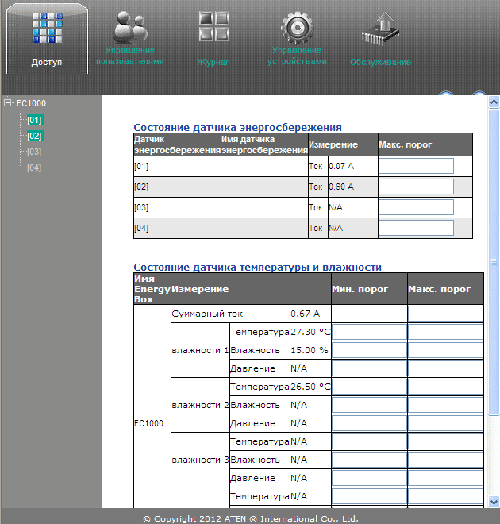Click max threshold field for sensor [03]
This screenshot has height=524, width=500.
pos(416,207)
